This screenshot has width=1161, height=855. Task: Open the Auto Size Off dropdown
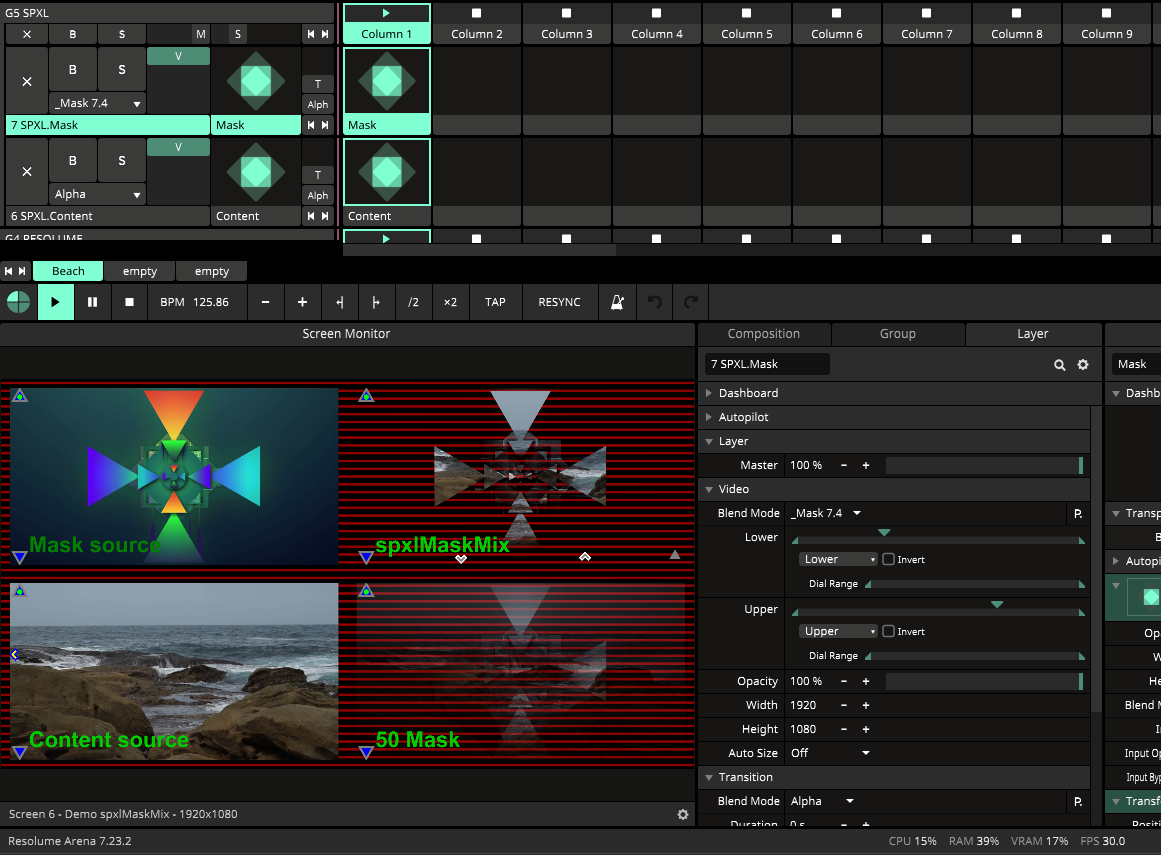tap(829, 753)
